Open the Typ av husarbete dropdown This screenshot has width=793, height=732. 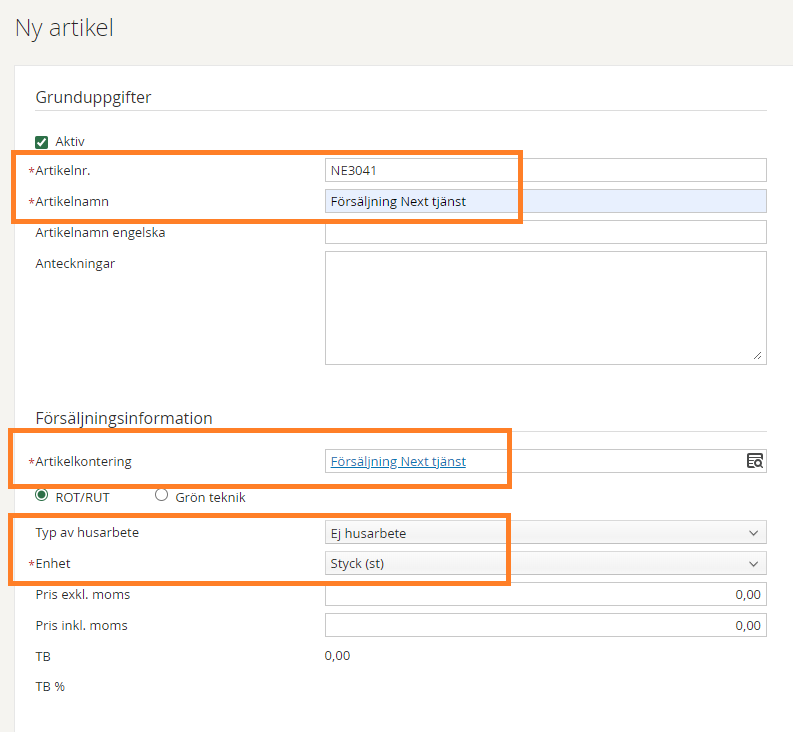coord(546,533)
